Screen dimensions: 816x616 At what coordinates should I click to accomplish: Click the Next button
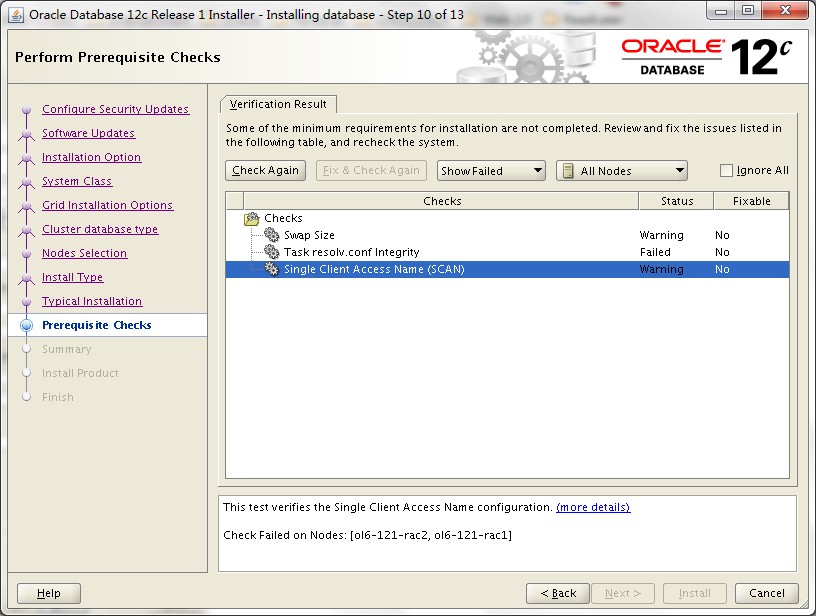(623, 593)
